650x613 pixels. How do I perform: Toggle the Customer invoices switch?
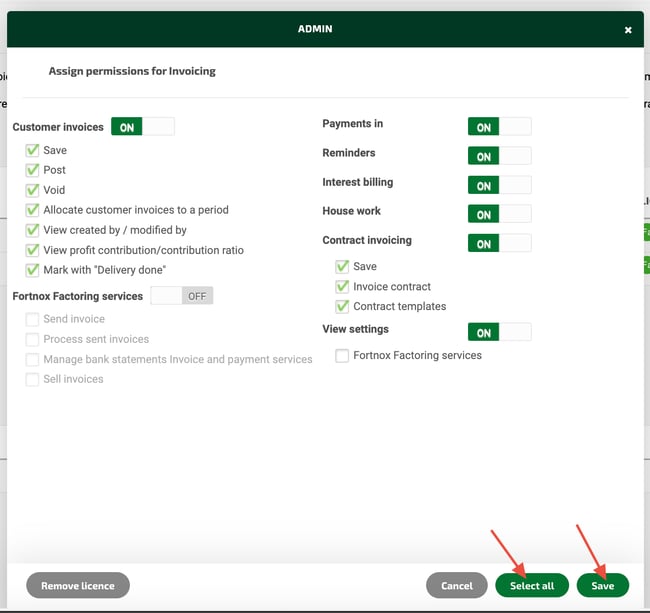click(142, 127)
